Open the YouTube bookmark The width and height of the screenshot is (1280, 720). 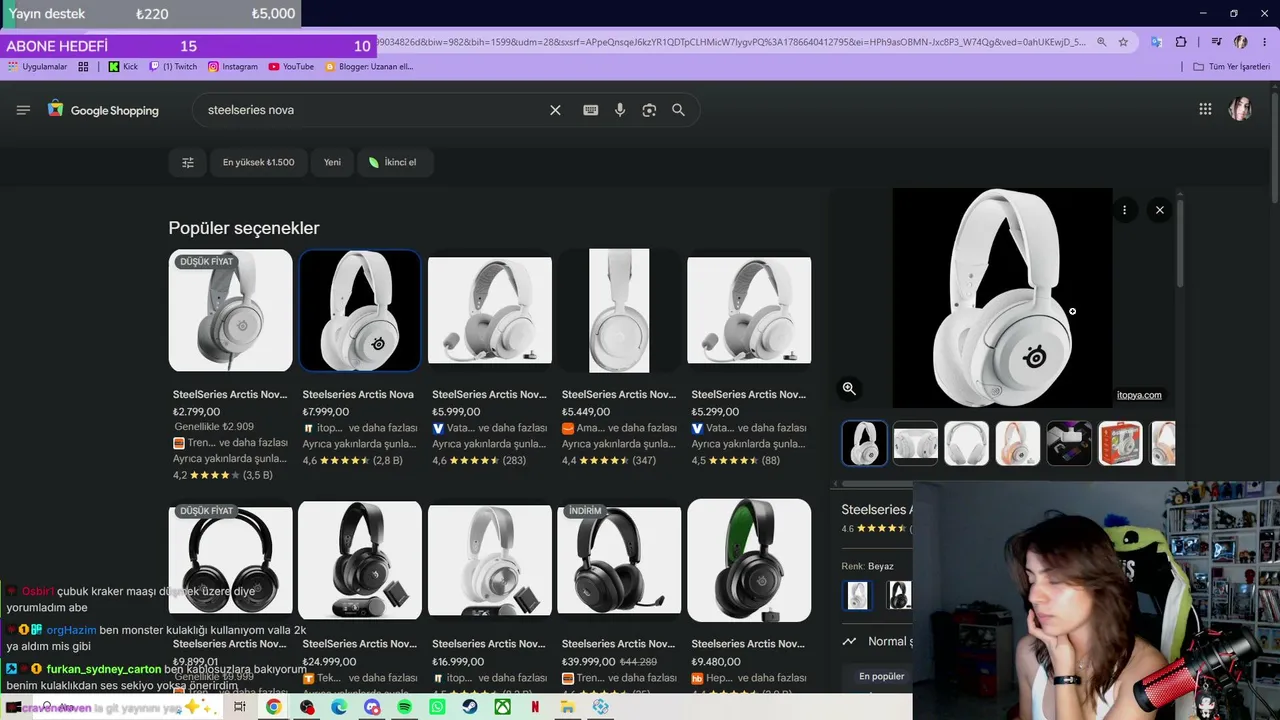tap(291, 67)
